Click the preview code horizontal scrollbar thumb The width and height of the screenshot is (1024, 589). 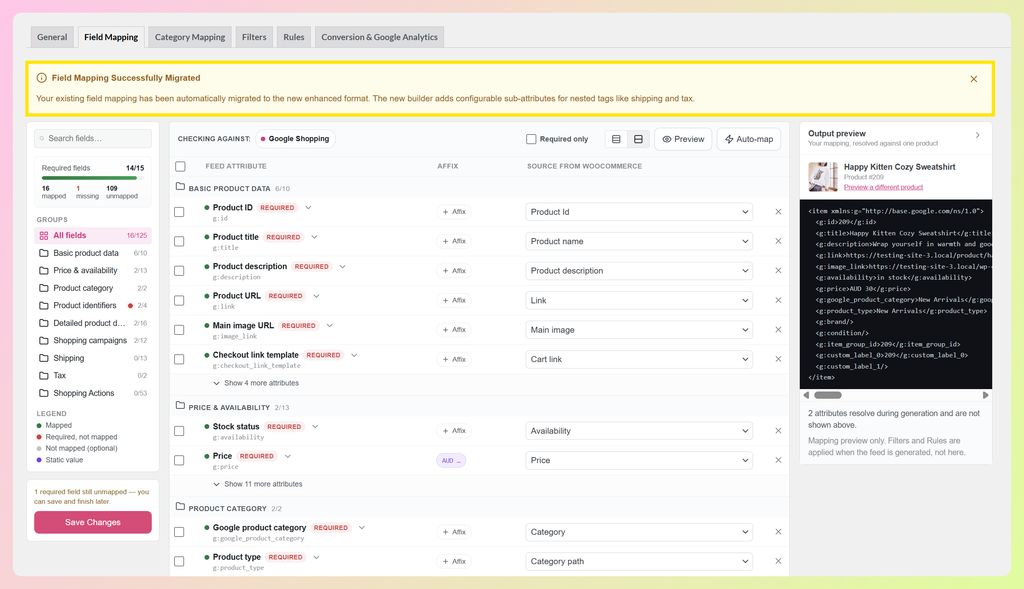pyautogui.click(x=827, y=395)
